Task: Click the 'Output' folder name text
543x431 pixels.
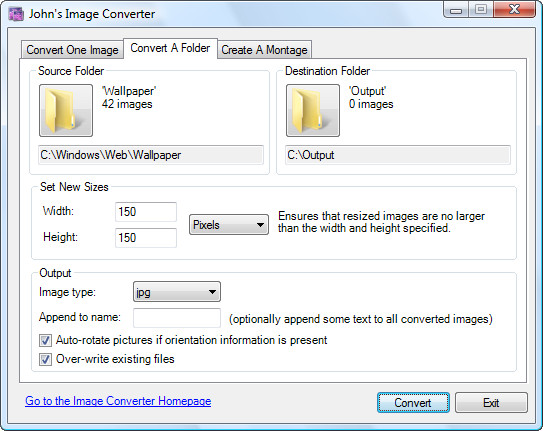Action: (367, 91)
